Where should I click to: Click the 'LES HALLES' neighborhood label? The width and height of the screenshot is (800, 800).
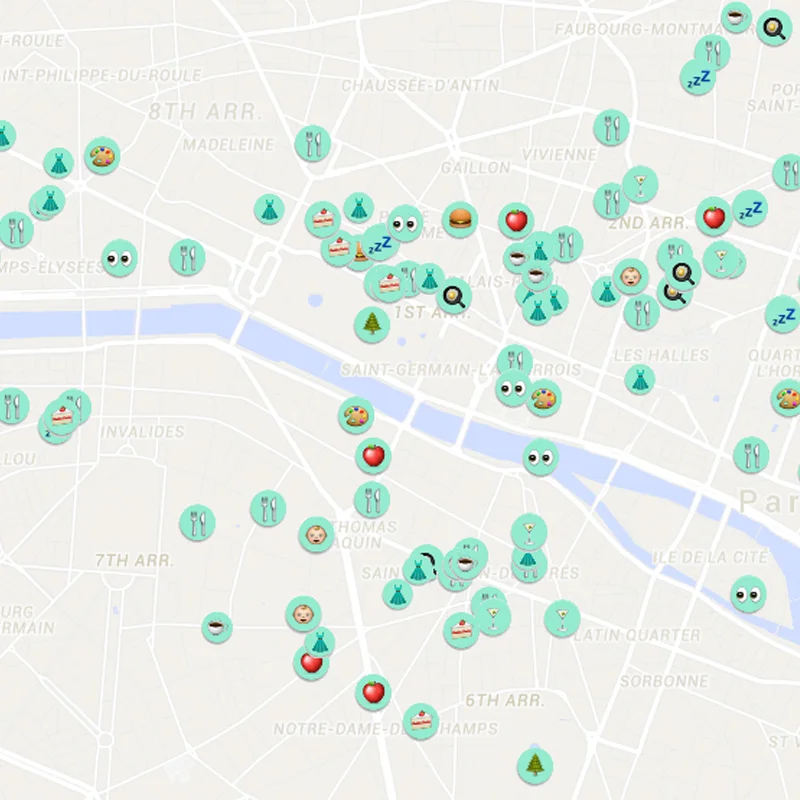661,356
